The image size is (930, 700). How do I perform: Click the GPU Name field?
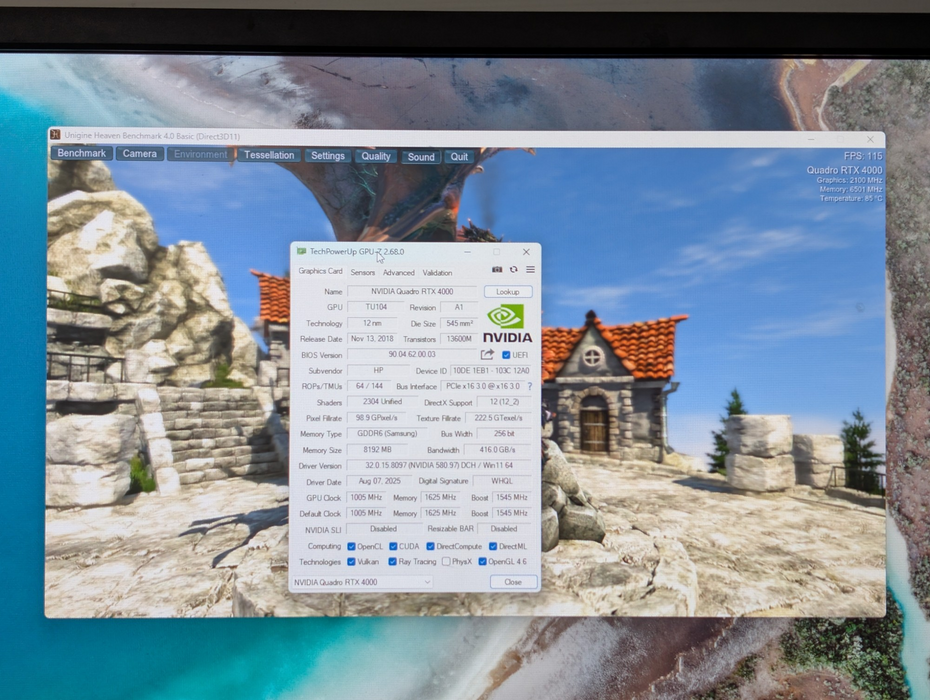412,291
